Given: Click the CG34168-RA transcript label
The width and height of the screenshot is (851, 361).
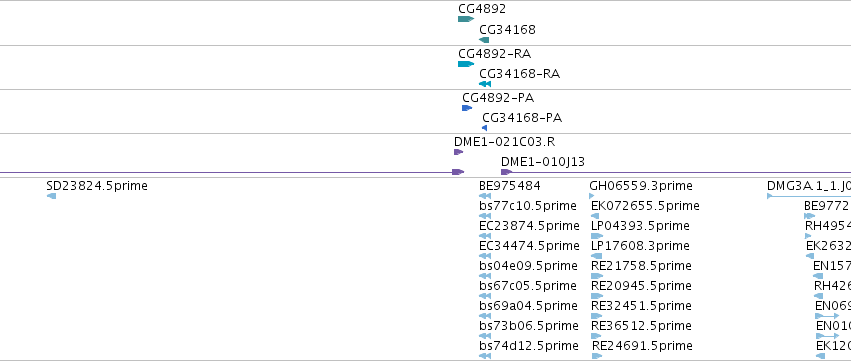Looking at the screenshot, I should [x=519, y=73].
